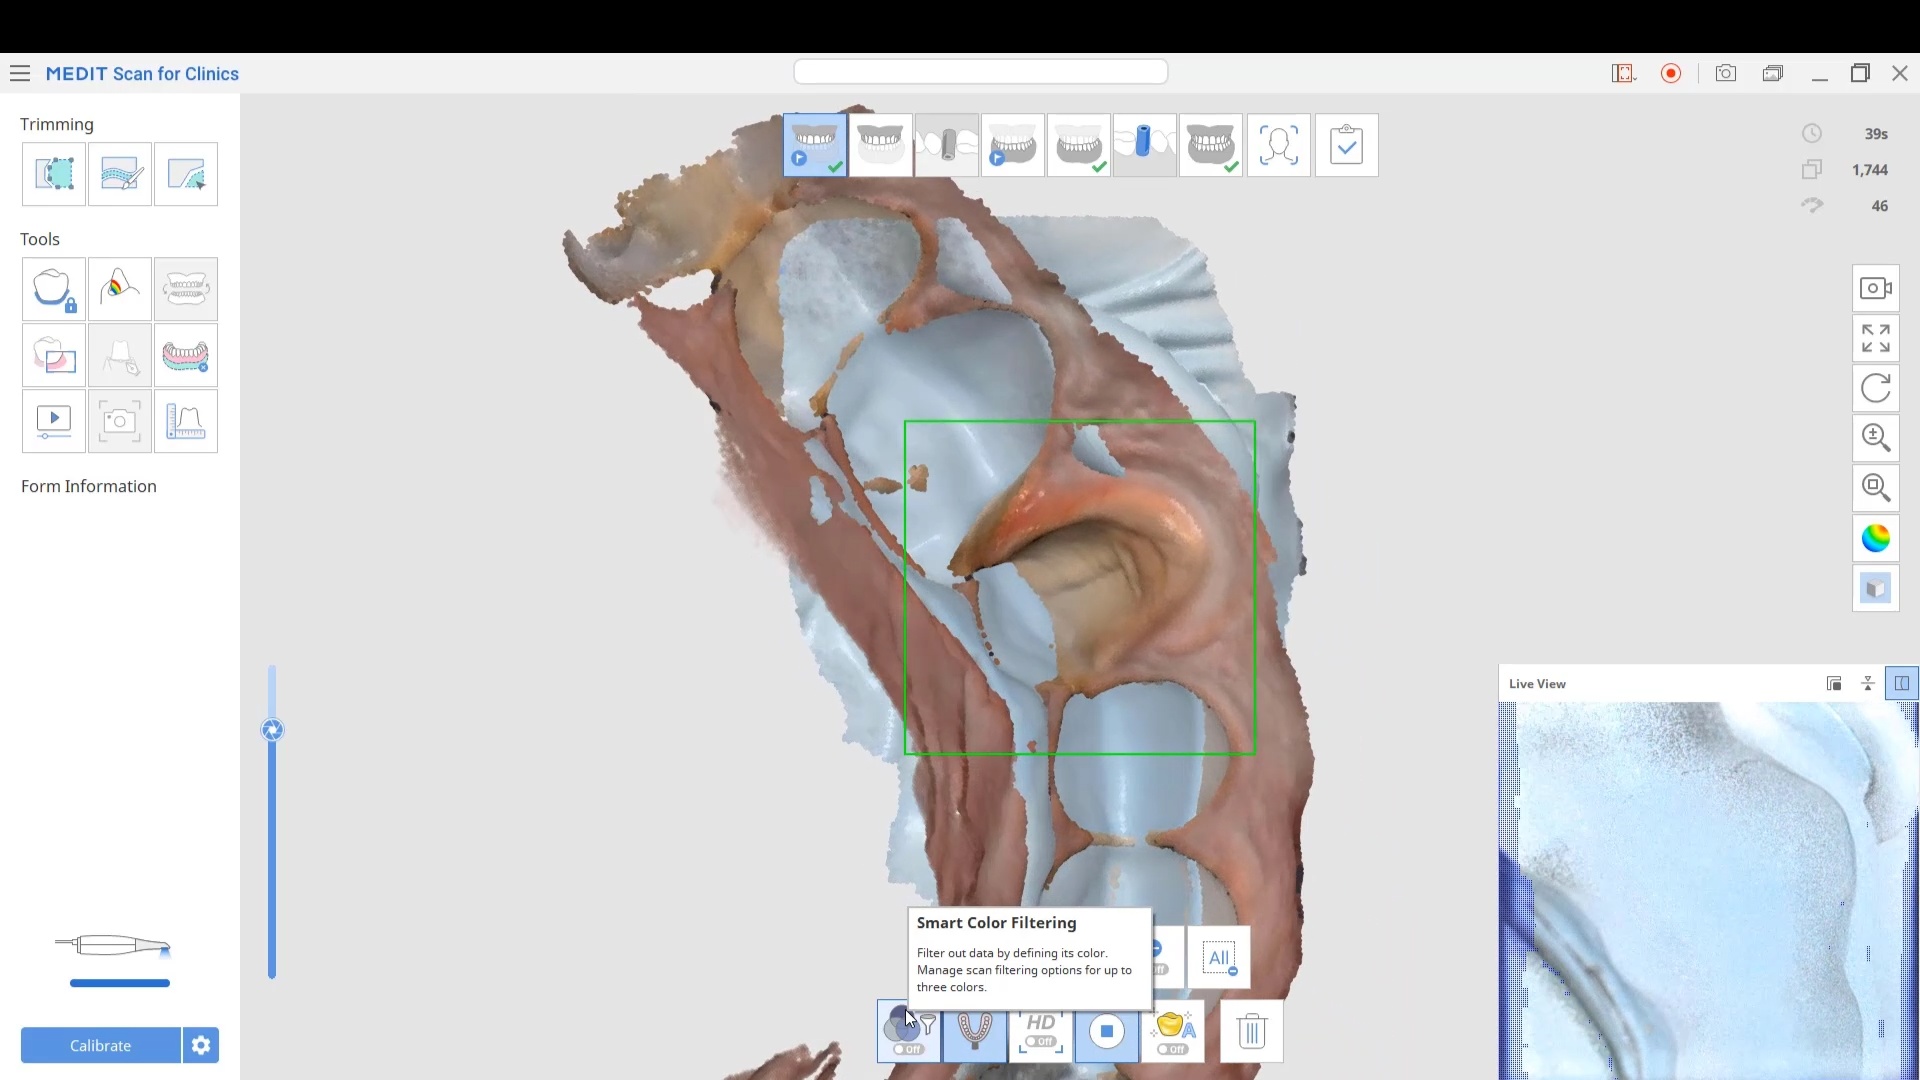
Task: Select the arch scan mode button
Action: click(x=975, y=1031)
